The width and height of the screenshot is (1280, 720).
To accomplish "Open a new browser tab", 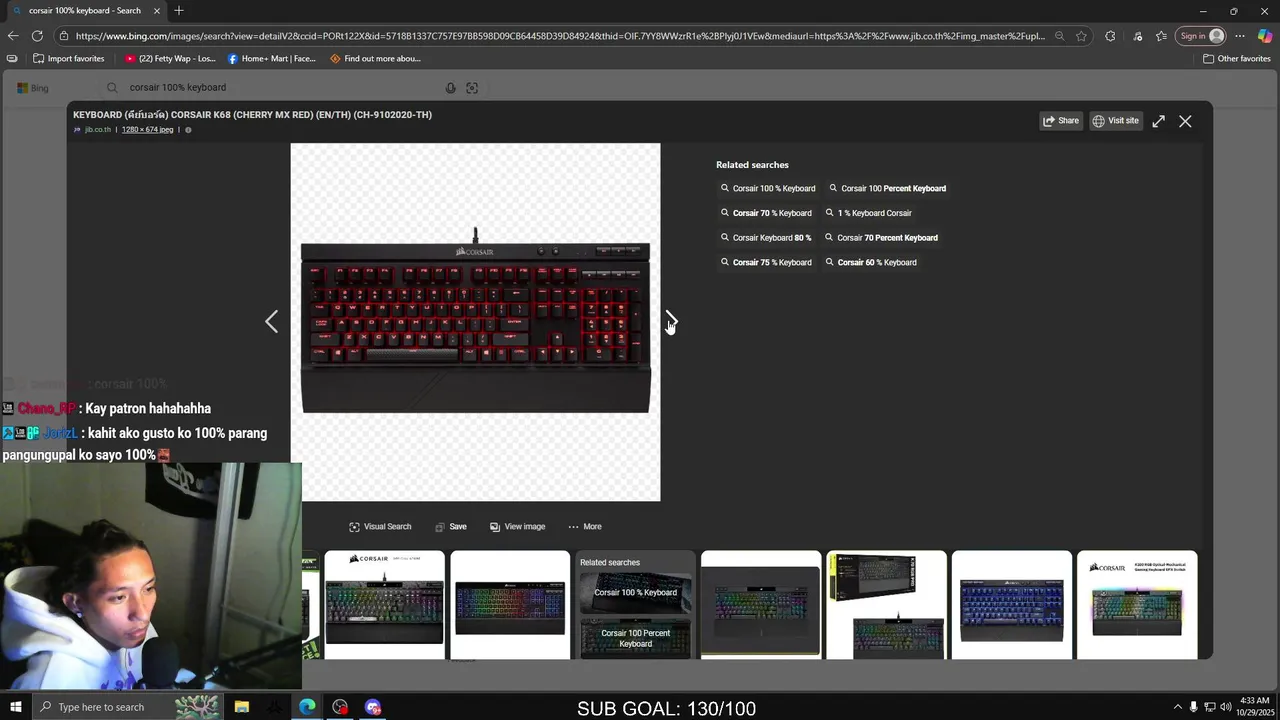I will click(x=179, y=11).
